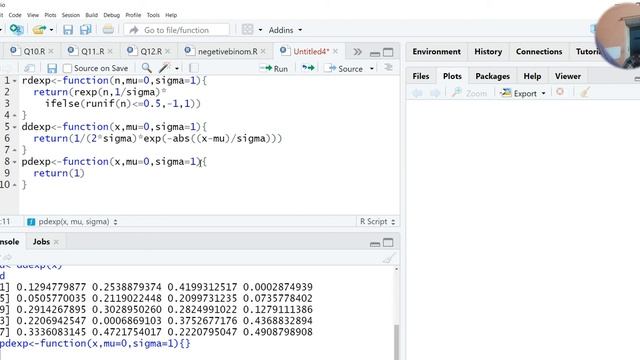
Task: Enable Source on Save checkbox
Action: click(68, 68)
